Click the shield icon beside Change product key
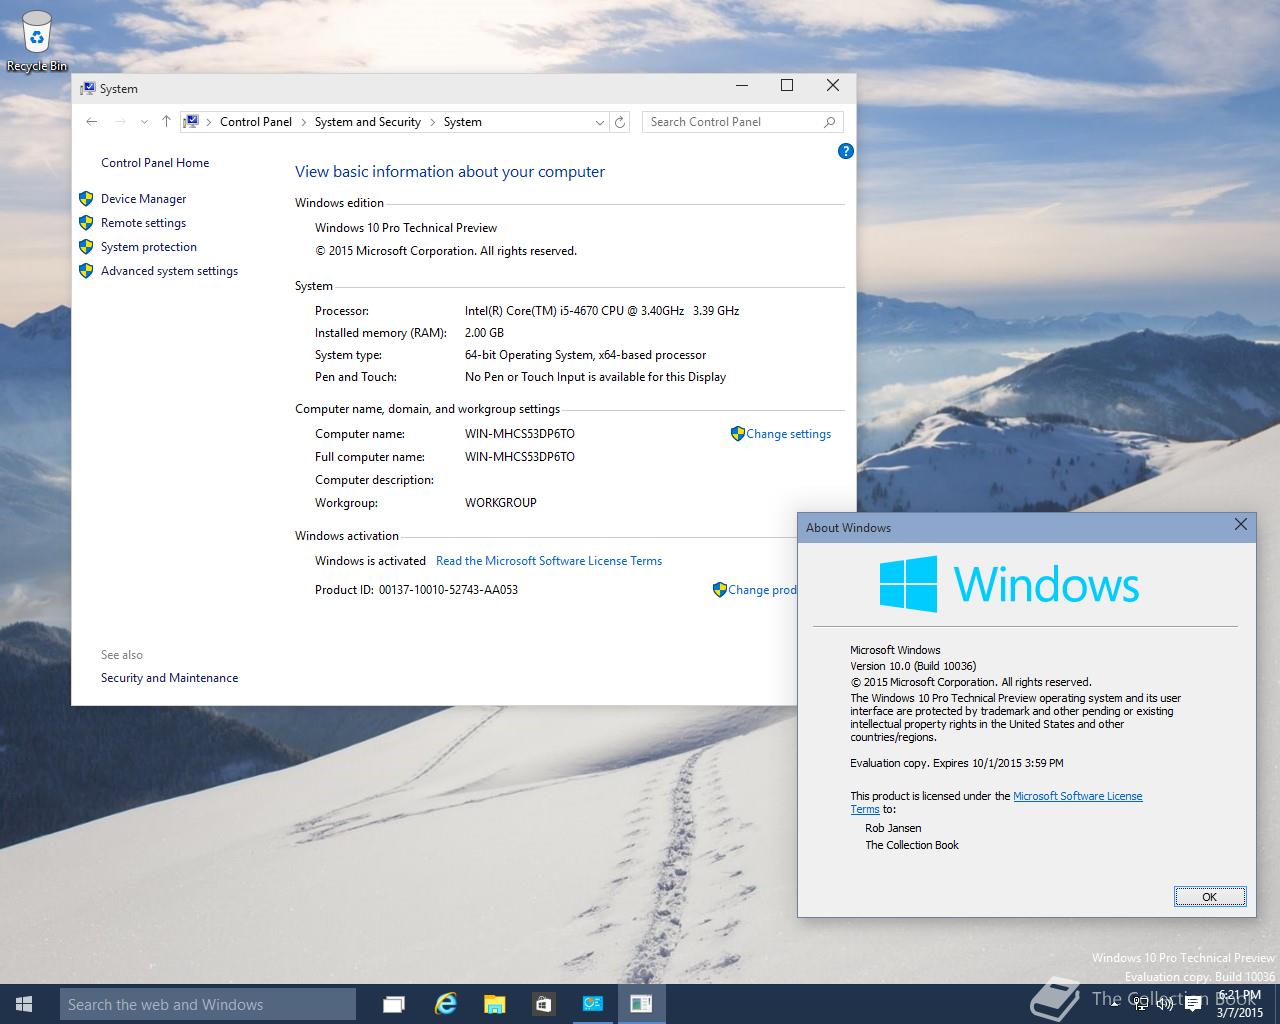 point(720,590)
